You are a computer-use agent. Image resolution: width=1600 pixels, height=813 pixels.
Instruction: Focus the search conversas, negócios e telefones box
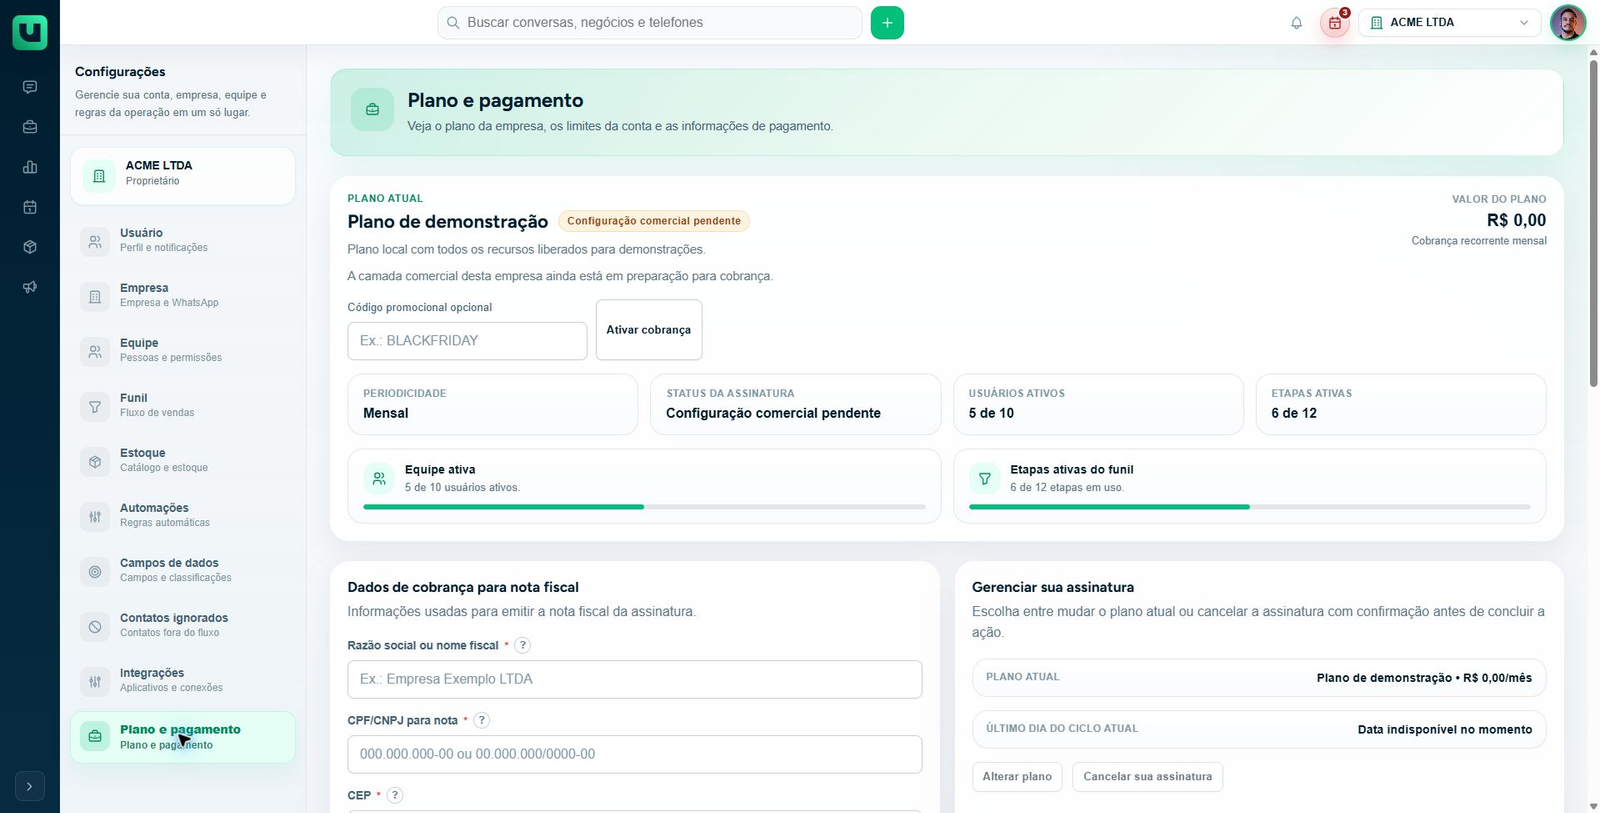click(x=650, y=22)
